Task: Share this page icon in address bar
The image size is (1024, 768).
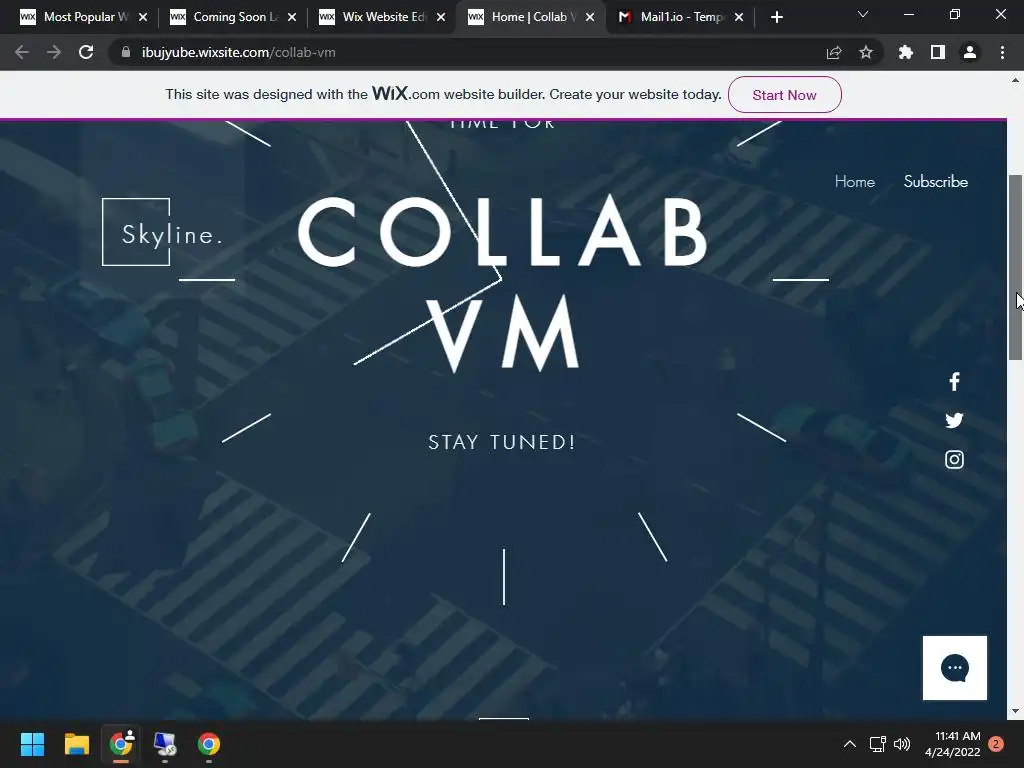Action: pos(833,52)
